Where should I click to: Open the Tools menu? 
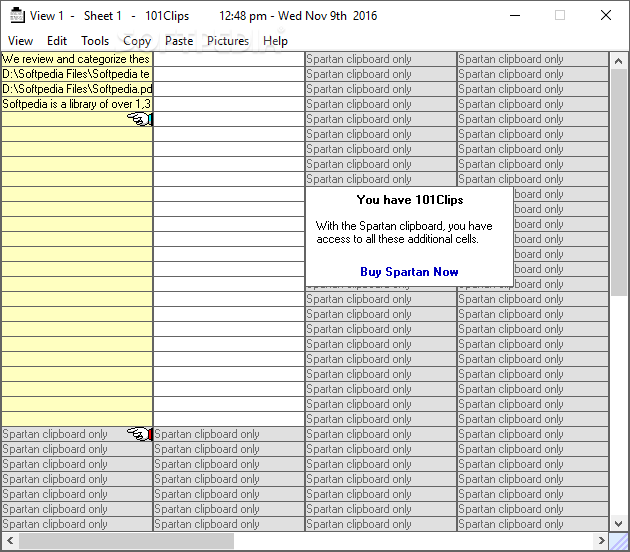95,41
